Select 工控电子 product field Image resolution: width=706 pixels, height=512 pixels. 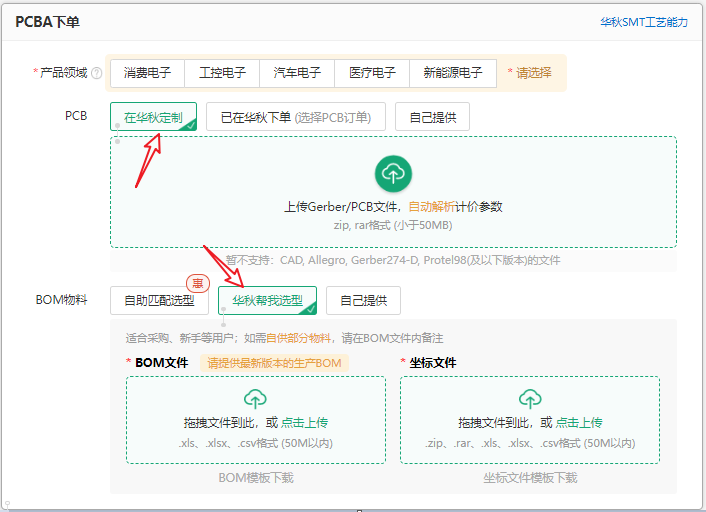(x=222, y=73)
